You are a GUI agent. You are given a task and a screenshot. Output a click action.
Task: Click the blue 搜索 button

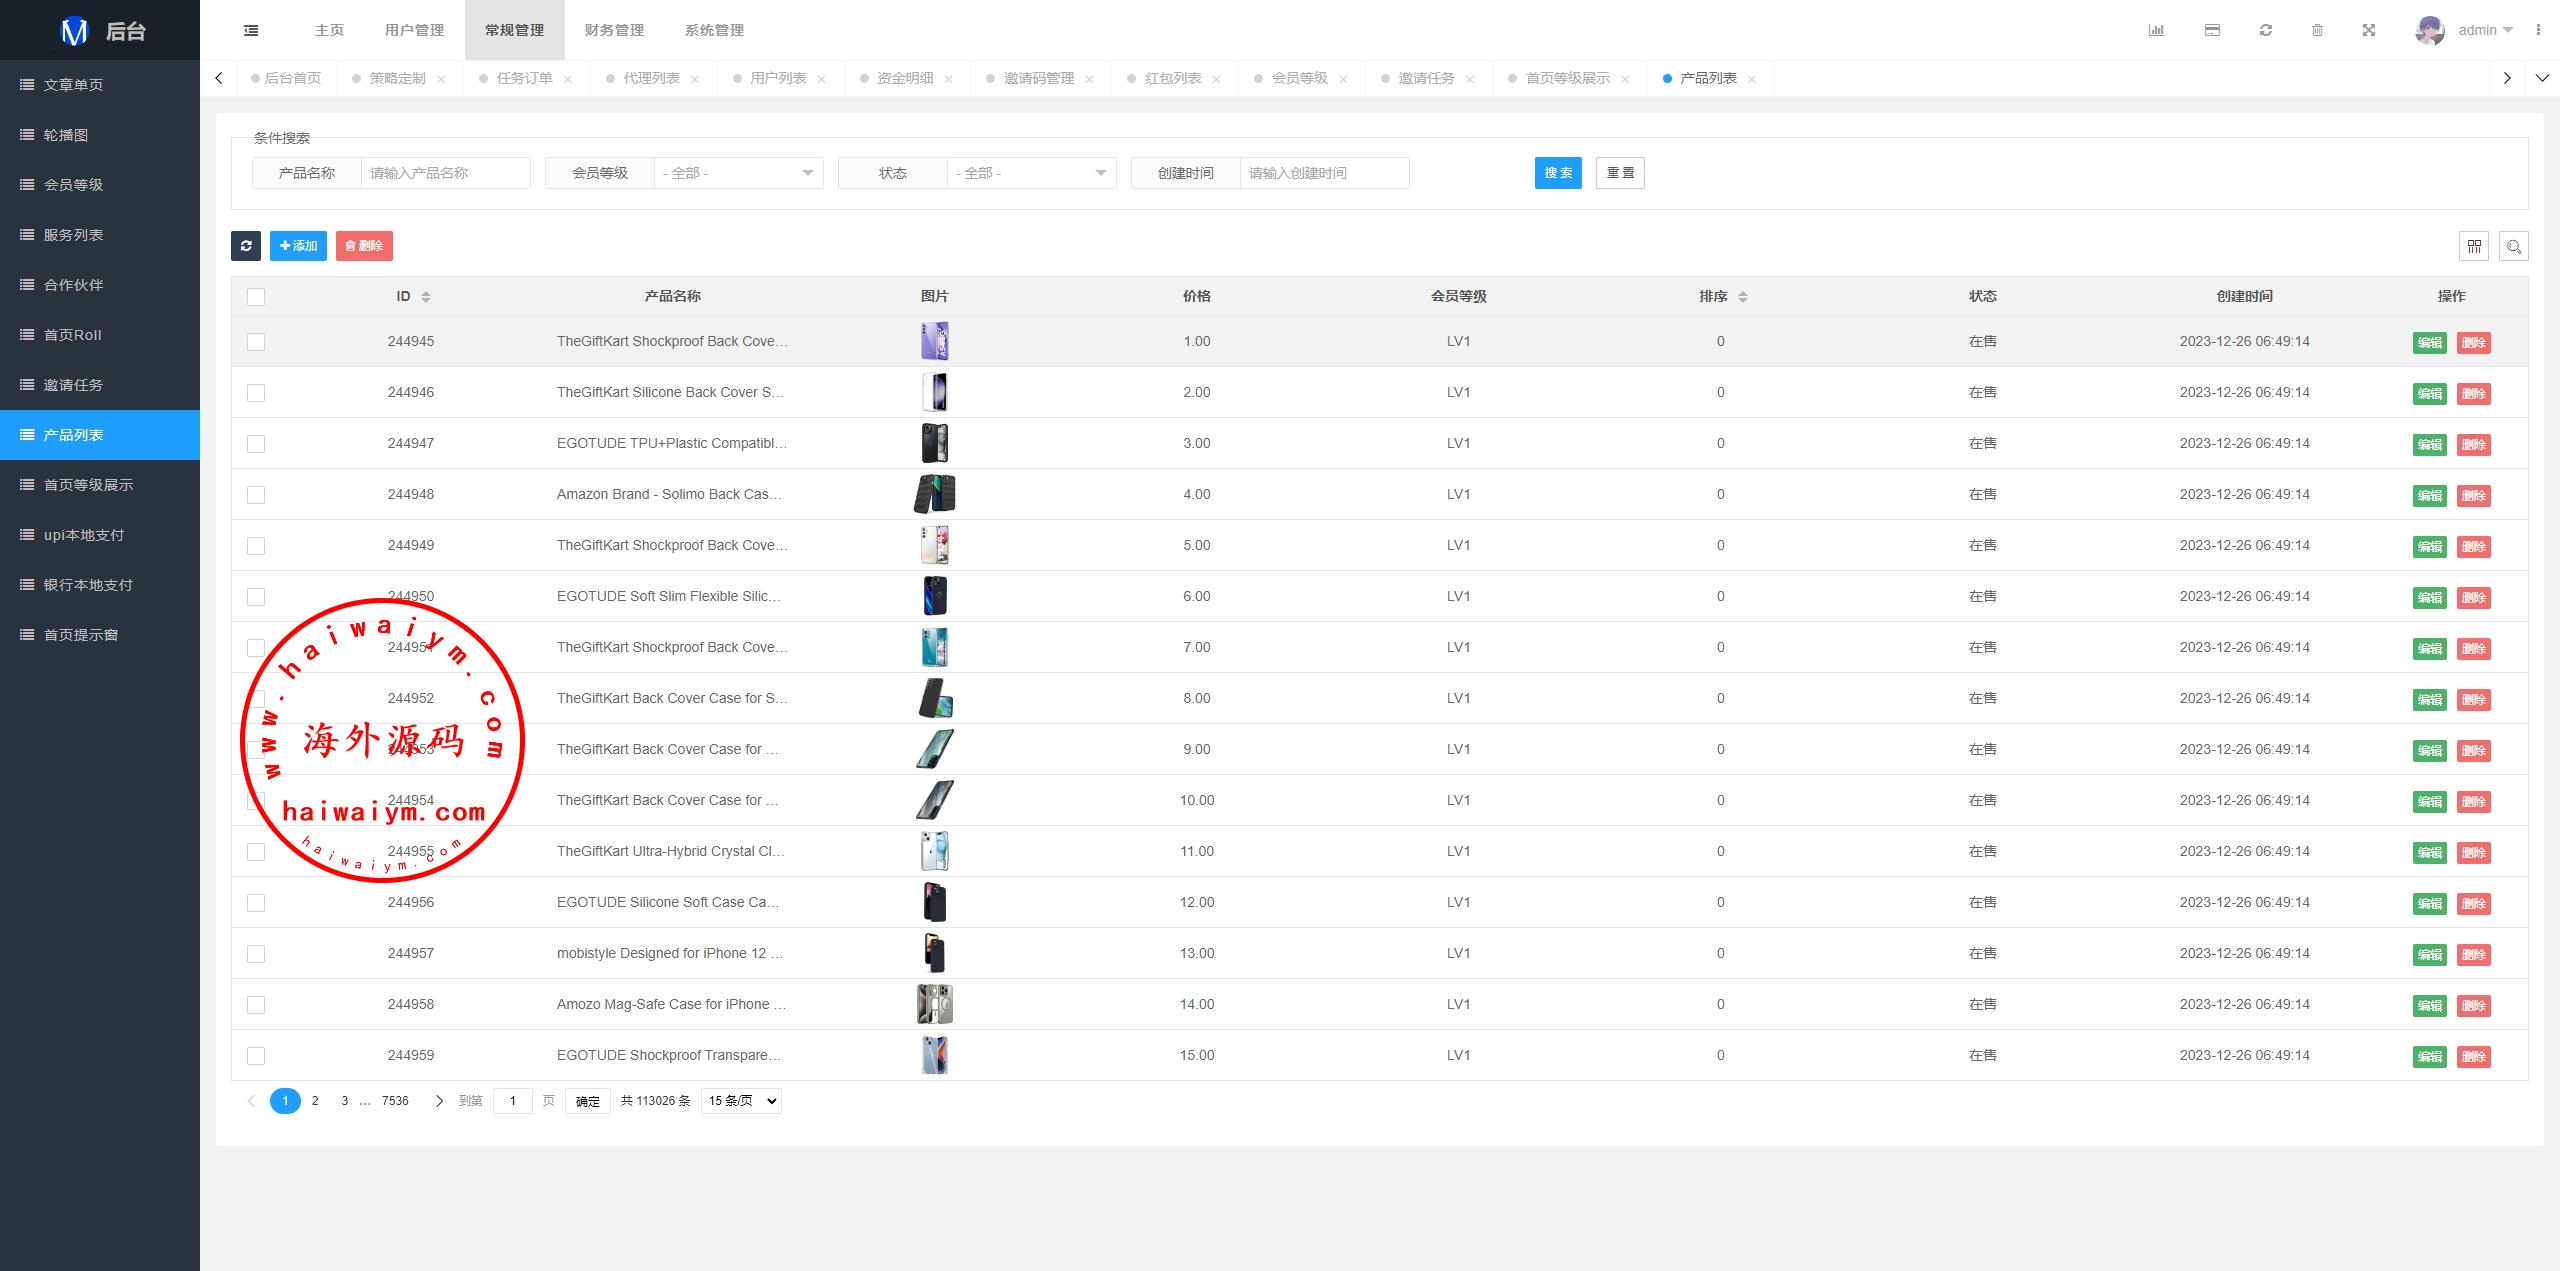[x=1558, y=173]
